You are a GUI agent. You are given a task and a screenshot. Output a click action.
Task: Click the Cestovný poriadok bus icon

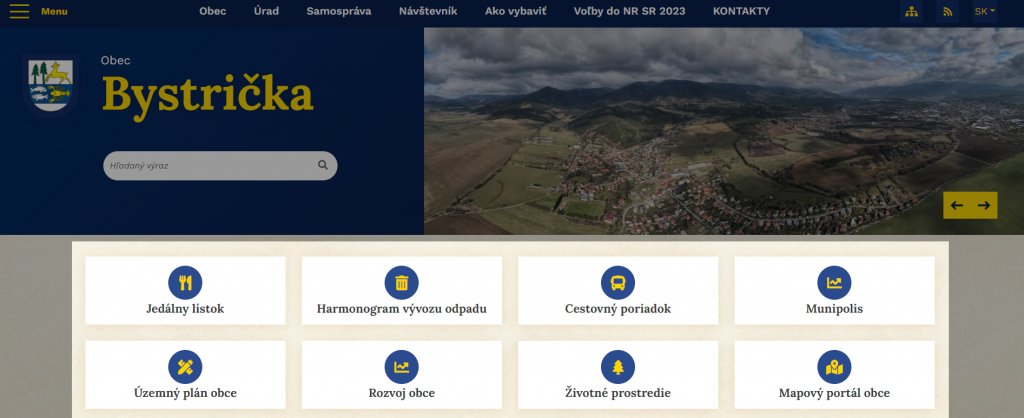618,283
